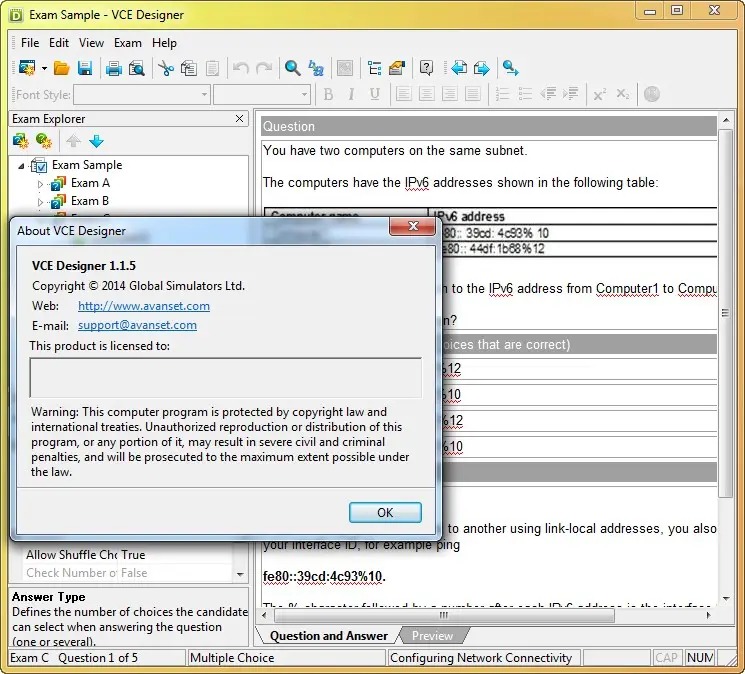Collapse the Exam Sample tree node

click(x=21, y=166)
